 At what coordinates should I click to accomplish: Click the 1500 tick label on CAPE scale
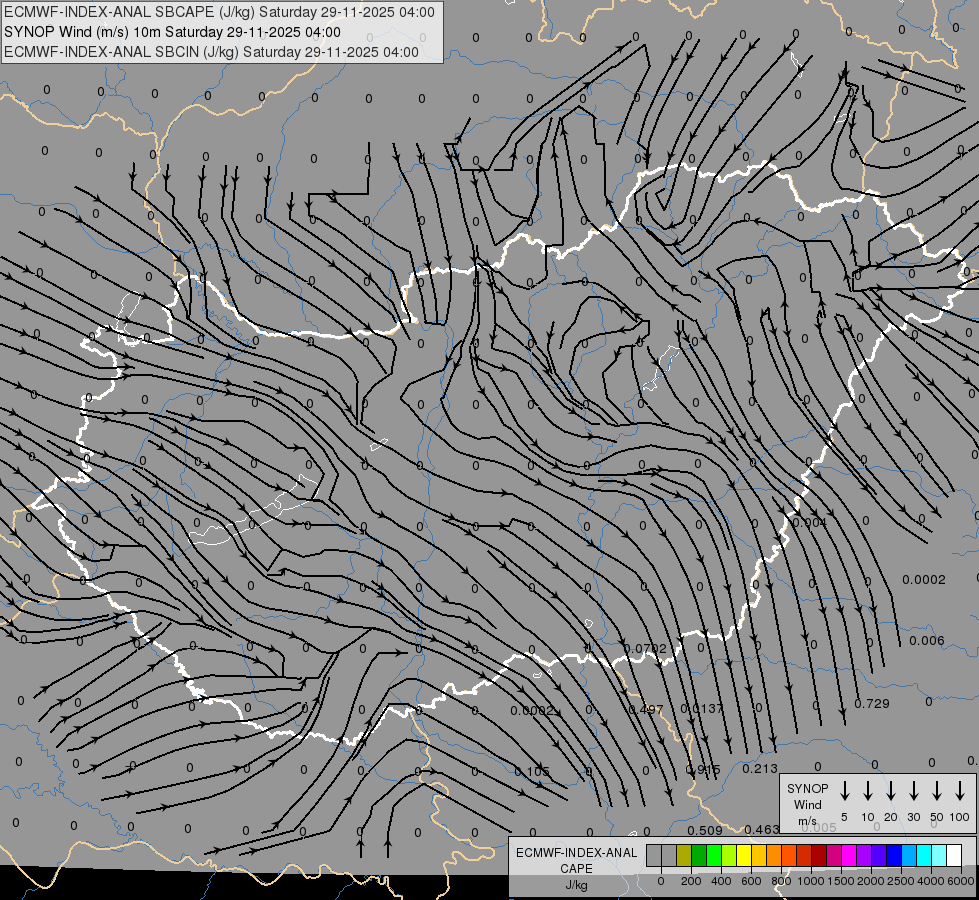click(841, 881)
